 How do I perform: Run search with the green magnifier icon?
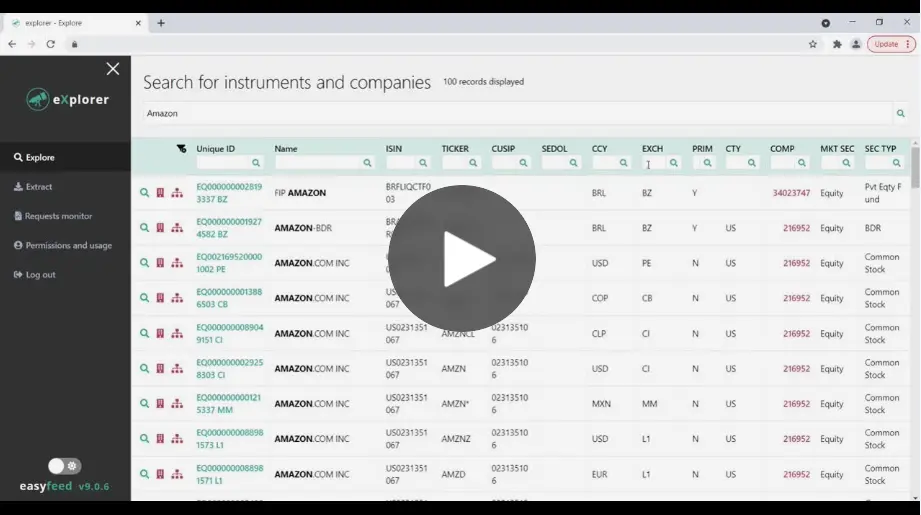(x=900, y=113)
